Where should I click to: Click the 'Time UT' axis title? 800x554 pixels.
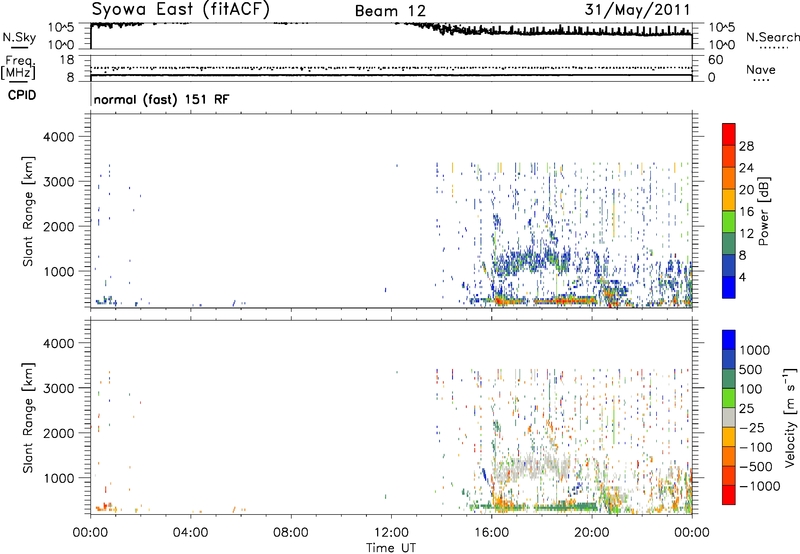point(391,548)
